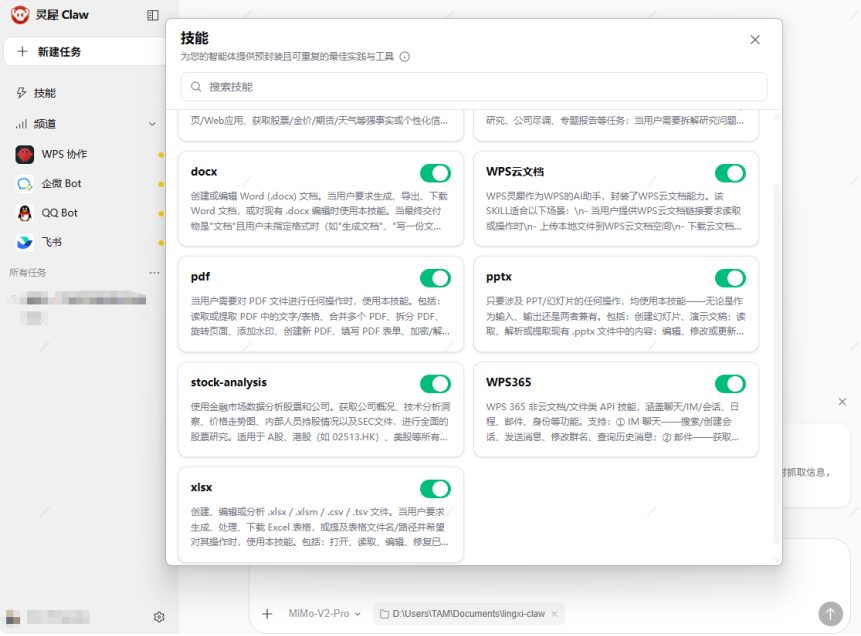Click the 搜索技能 search field
Image resolution: width=861 pixels, height=636 pixels.
tap(474, 87)
